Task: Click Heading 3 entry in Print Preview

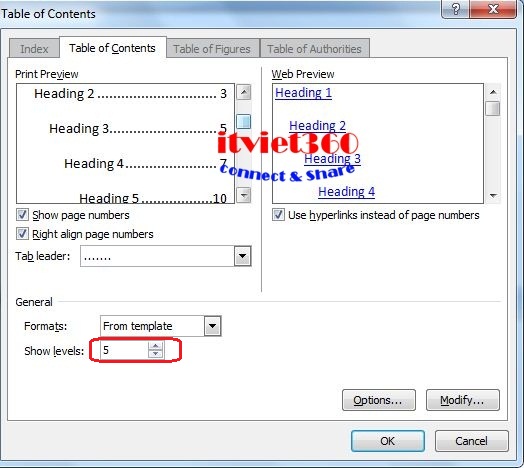Action: (x=138, y=128)
